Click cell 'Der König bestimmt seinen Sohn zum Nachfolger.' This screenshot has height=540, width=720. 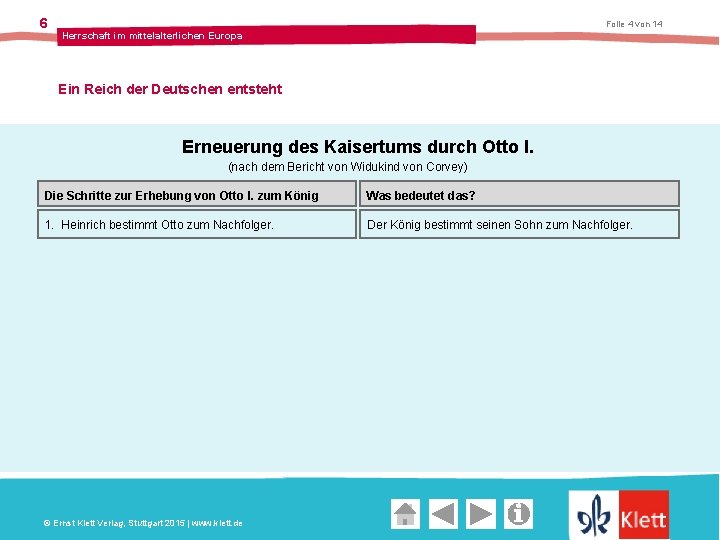(519, 224)
